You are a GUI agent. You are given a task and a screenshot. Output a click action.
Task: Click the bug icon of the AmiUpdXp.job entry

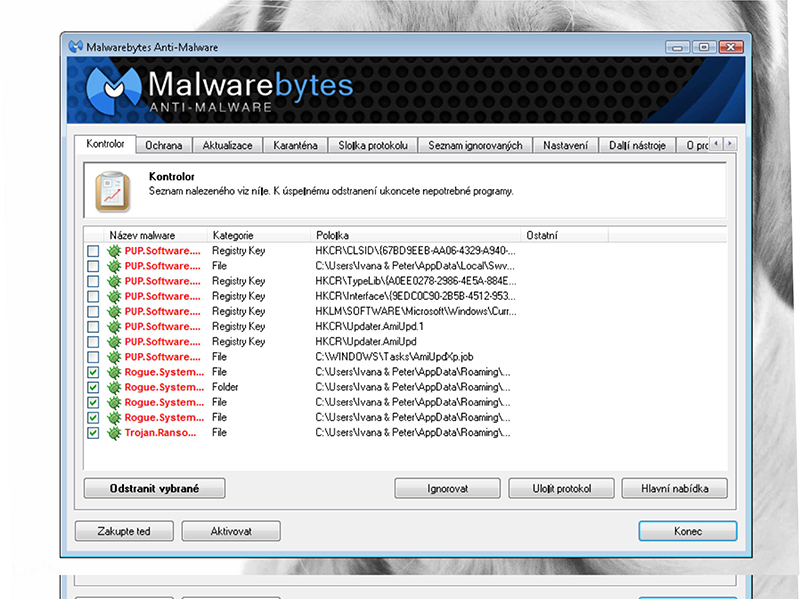pos(114,357)
